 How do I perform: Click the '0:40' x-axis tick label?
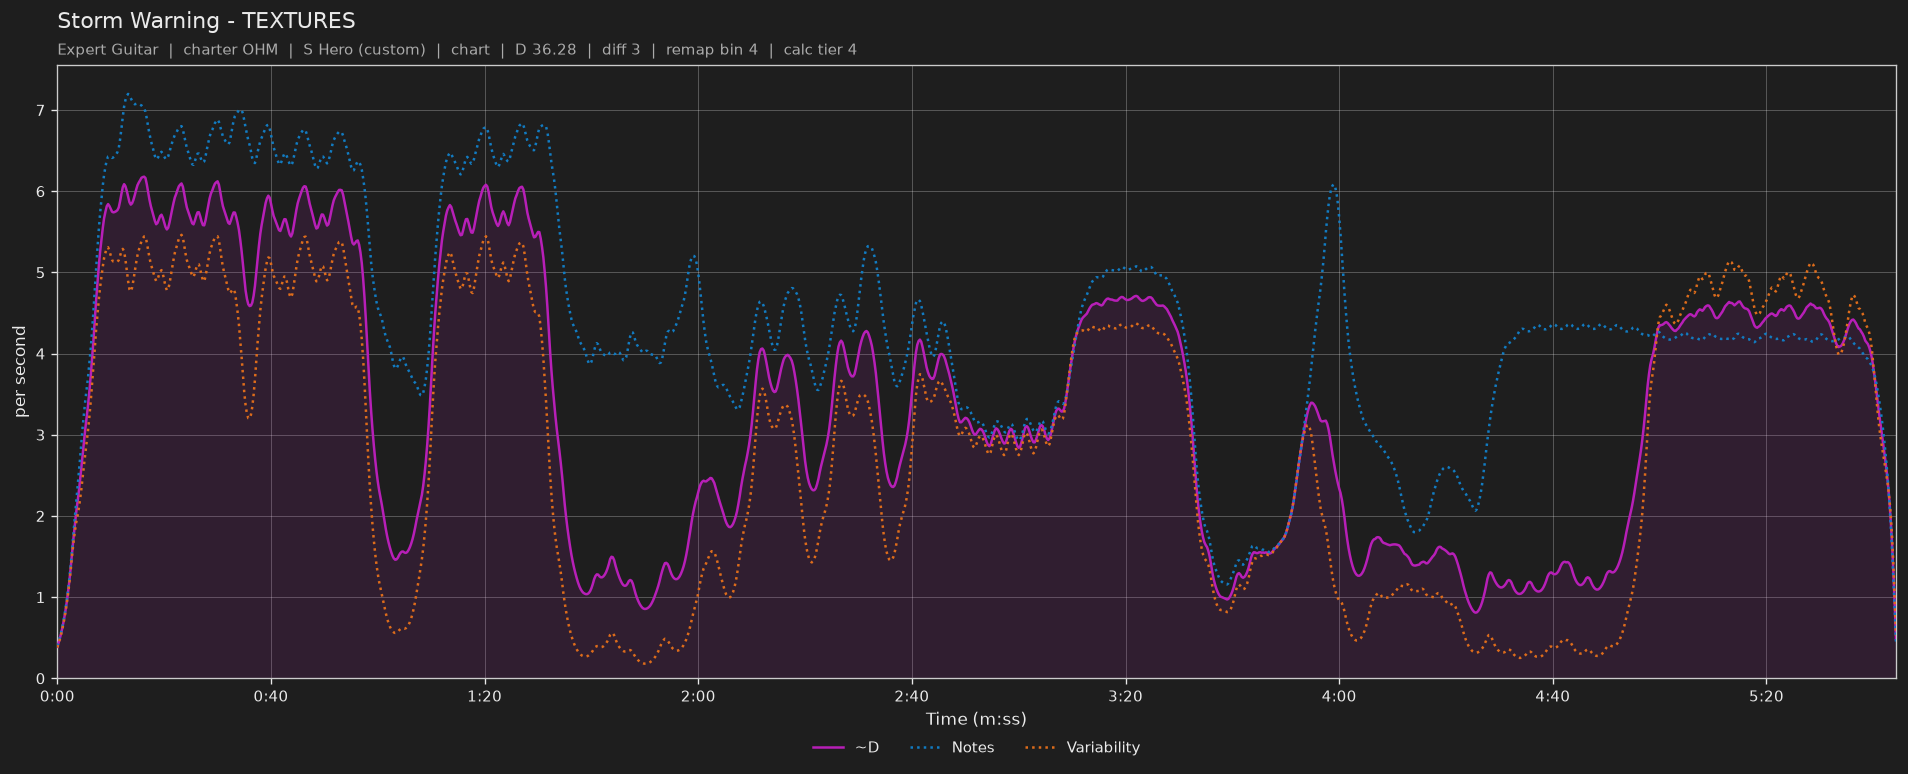(271, 697)
